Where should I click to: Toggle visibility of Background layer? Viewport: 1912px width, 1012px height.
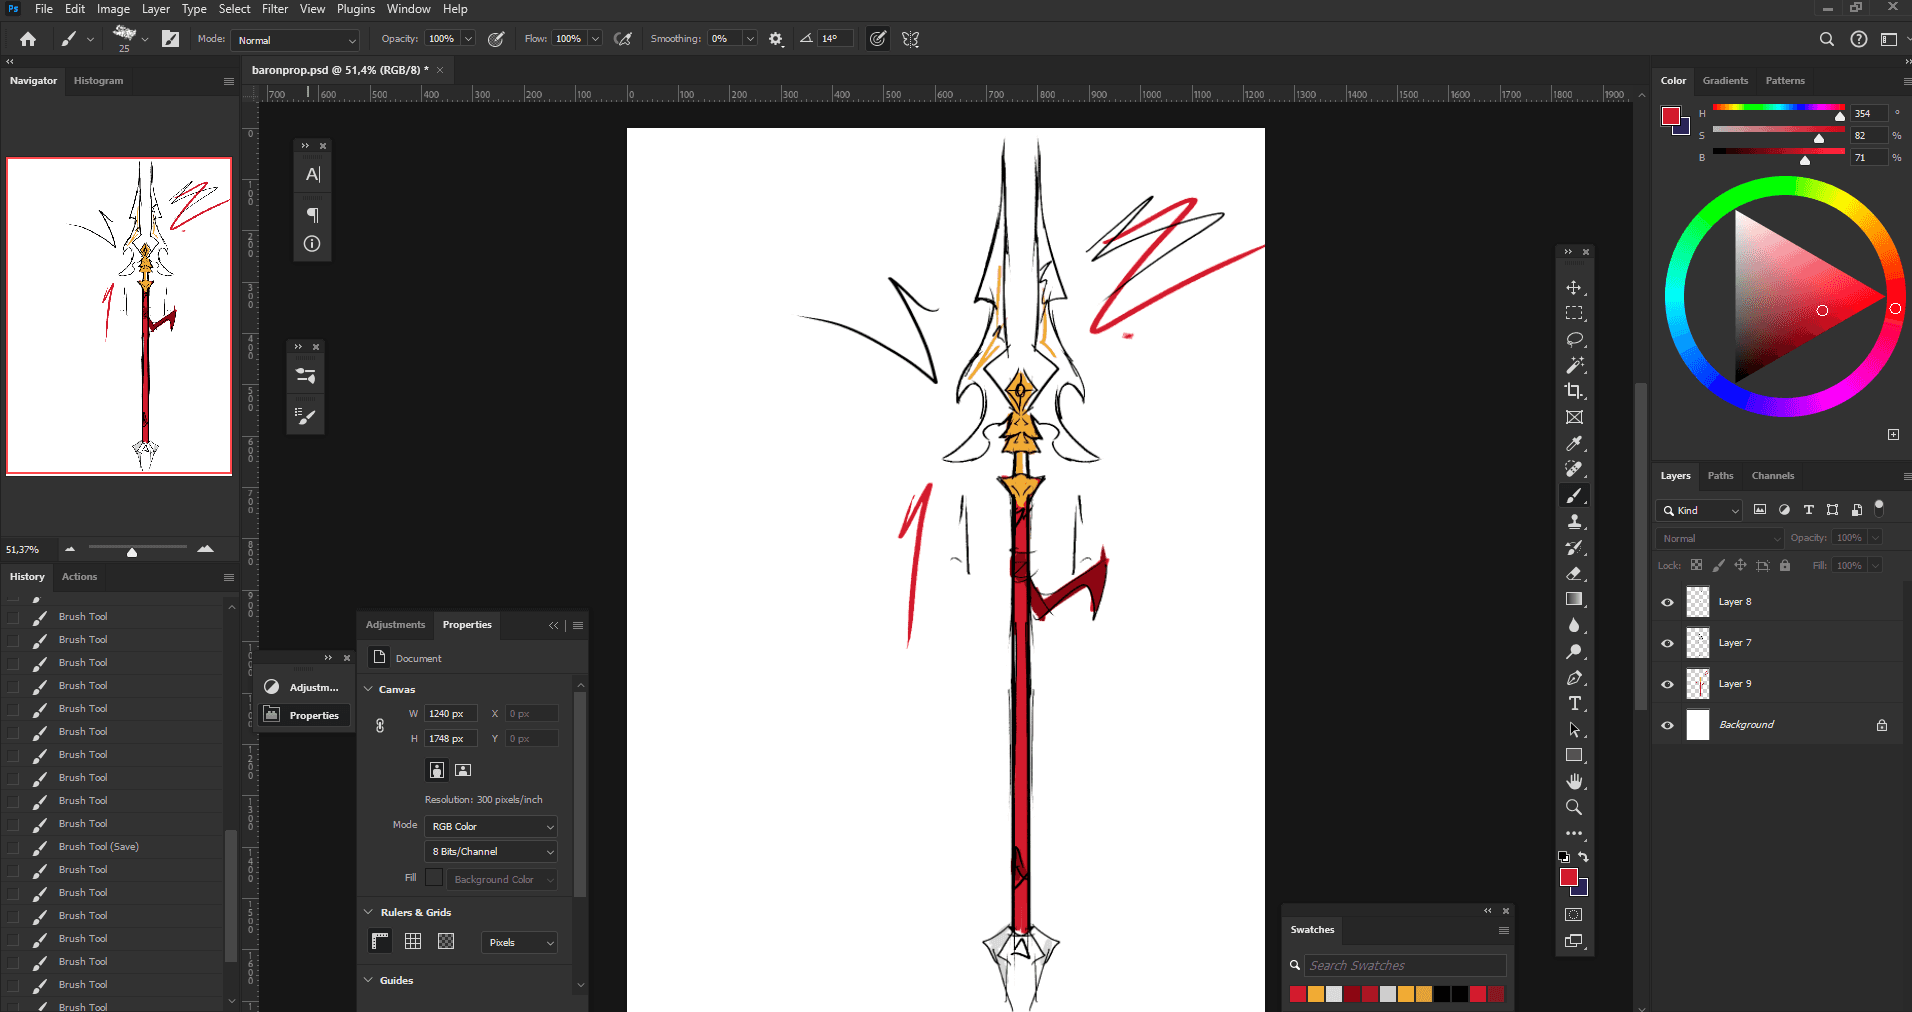(1667, 725)
